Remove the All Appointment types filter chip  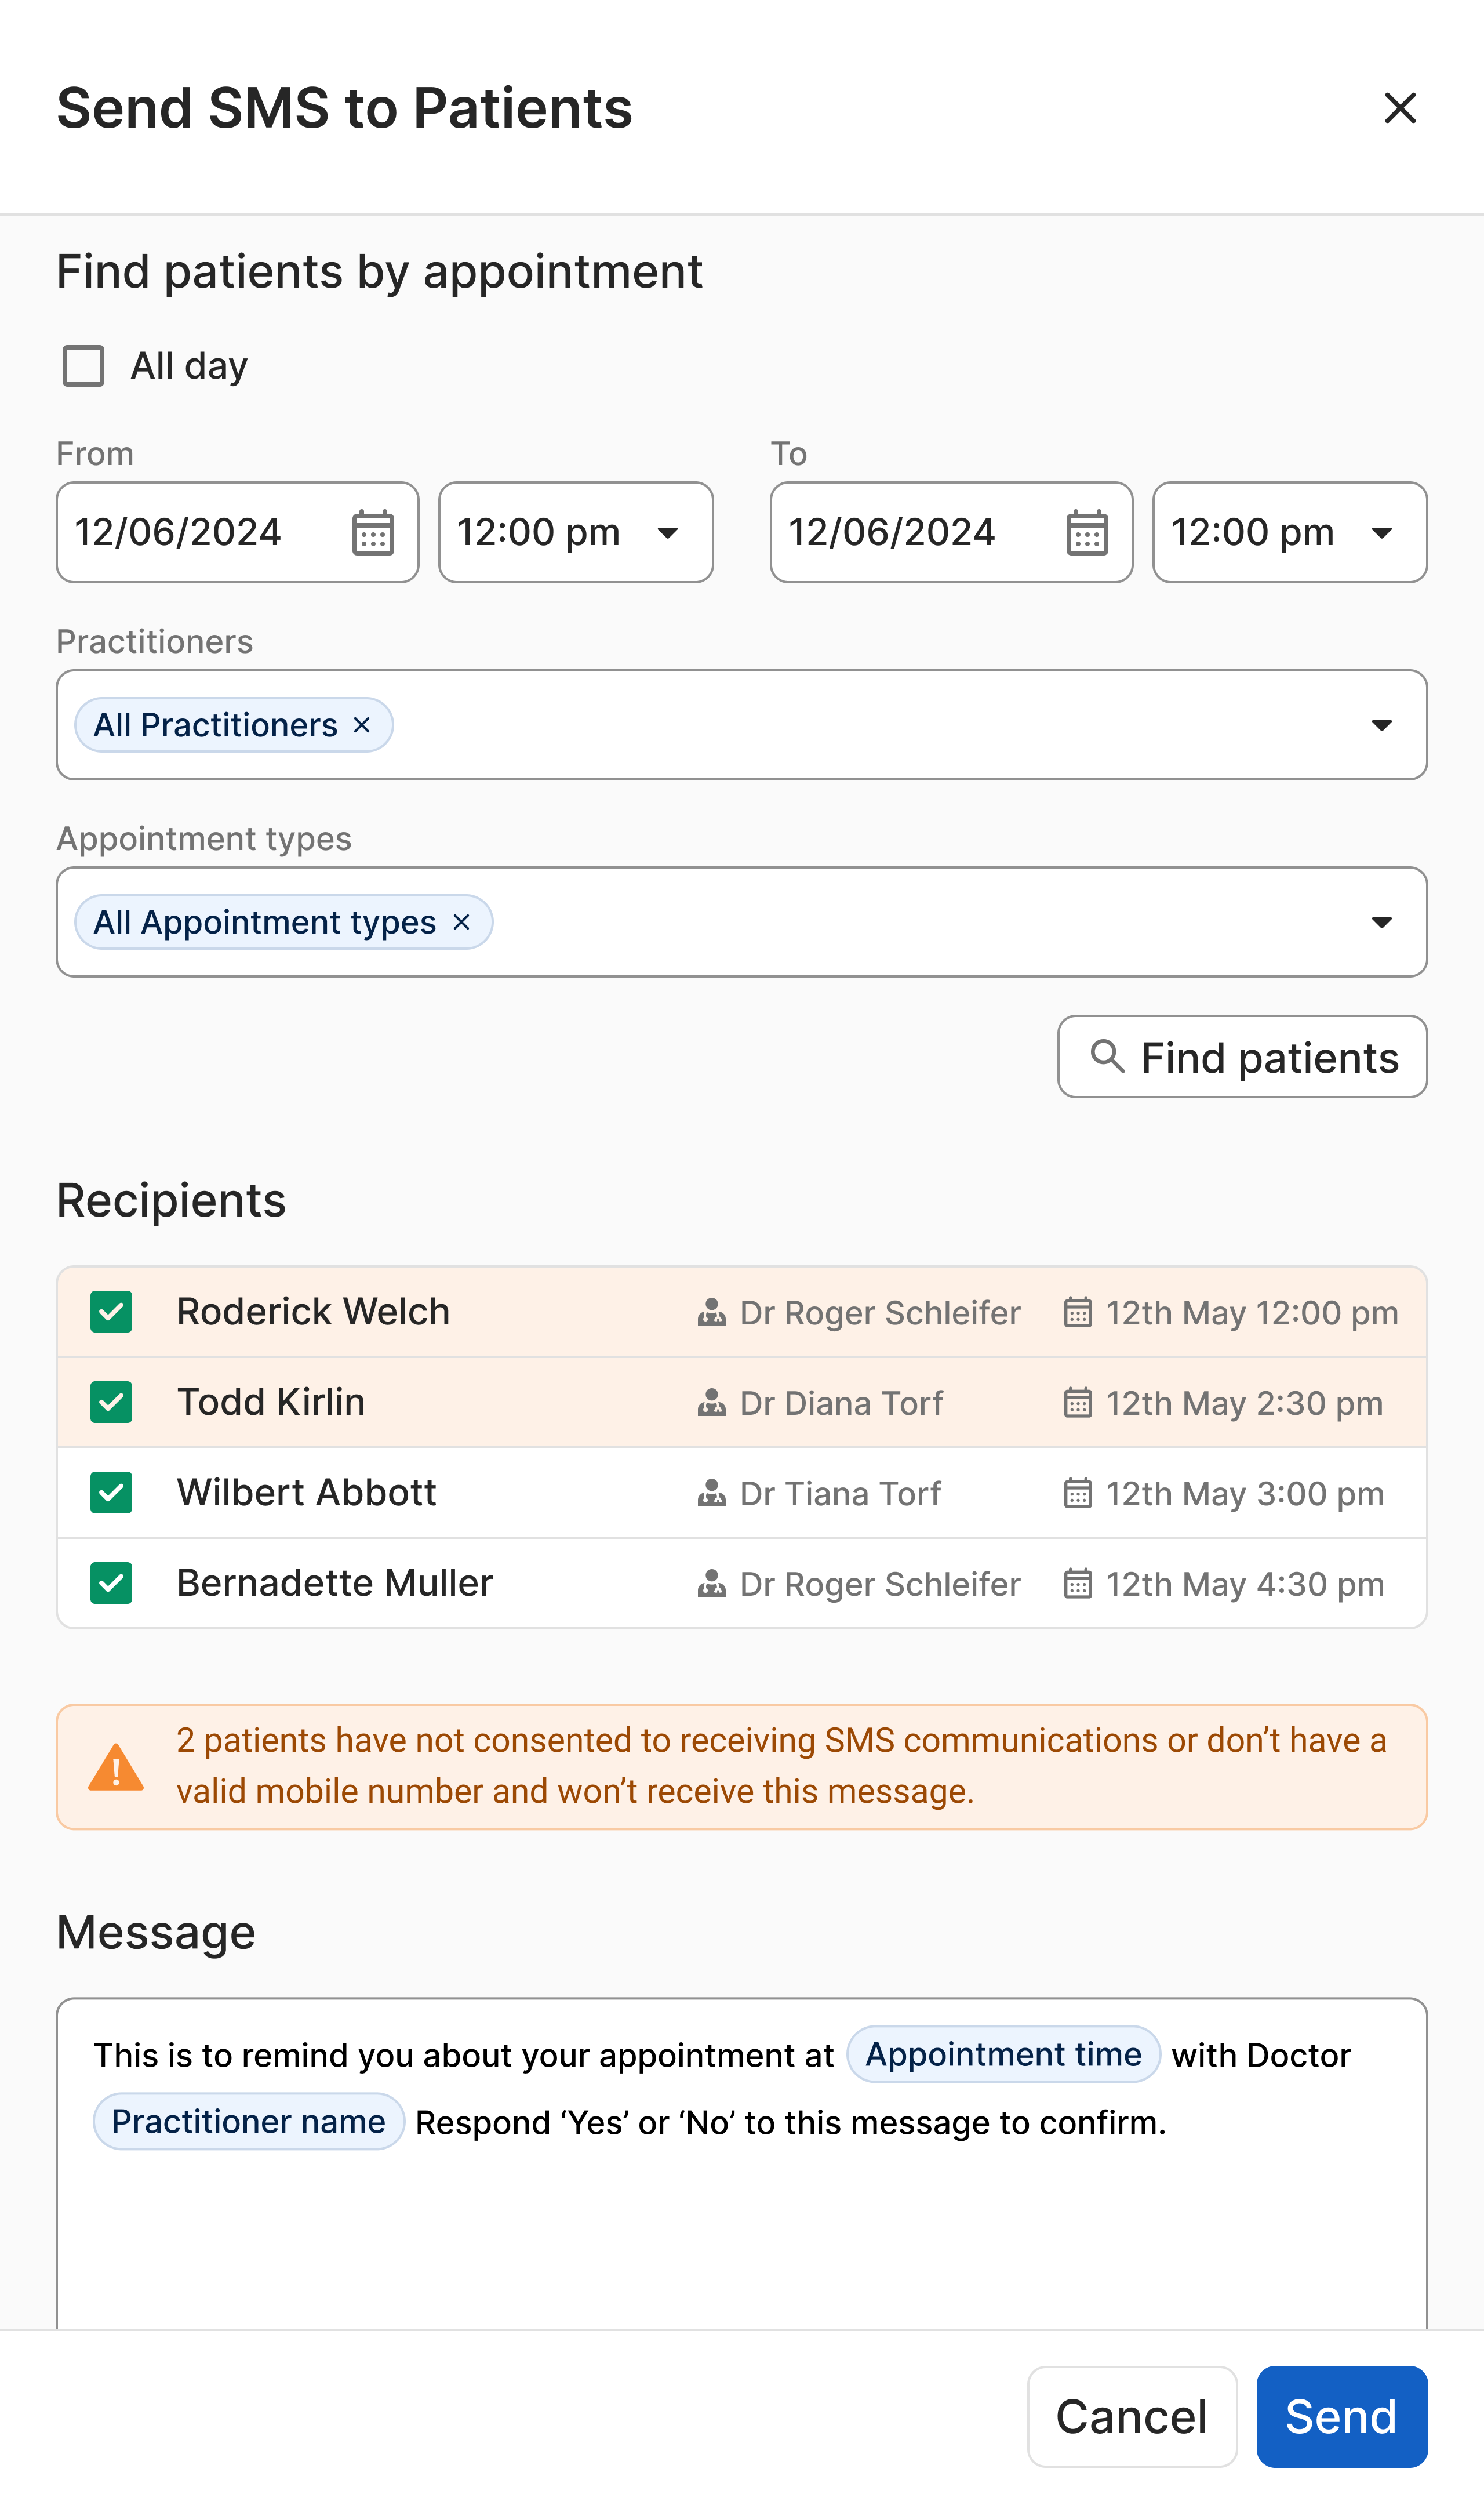(461, 921)
